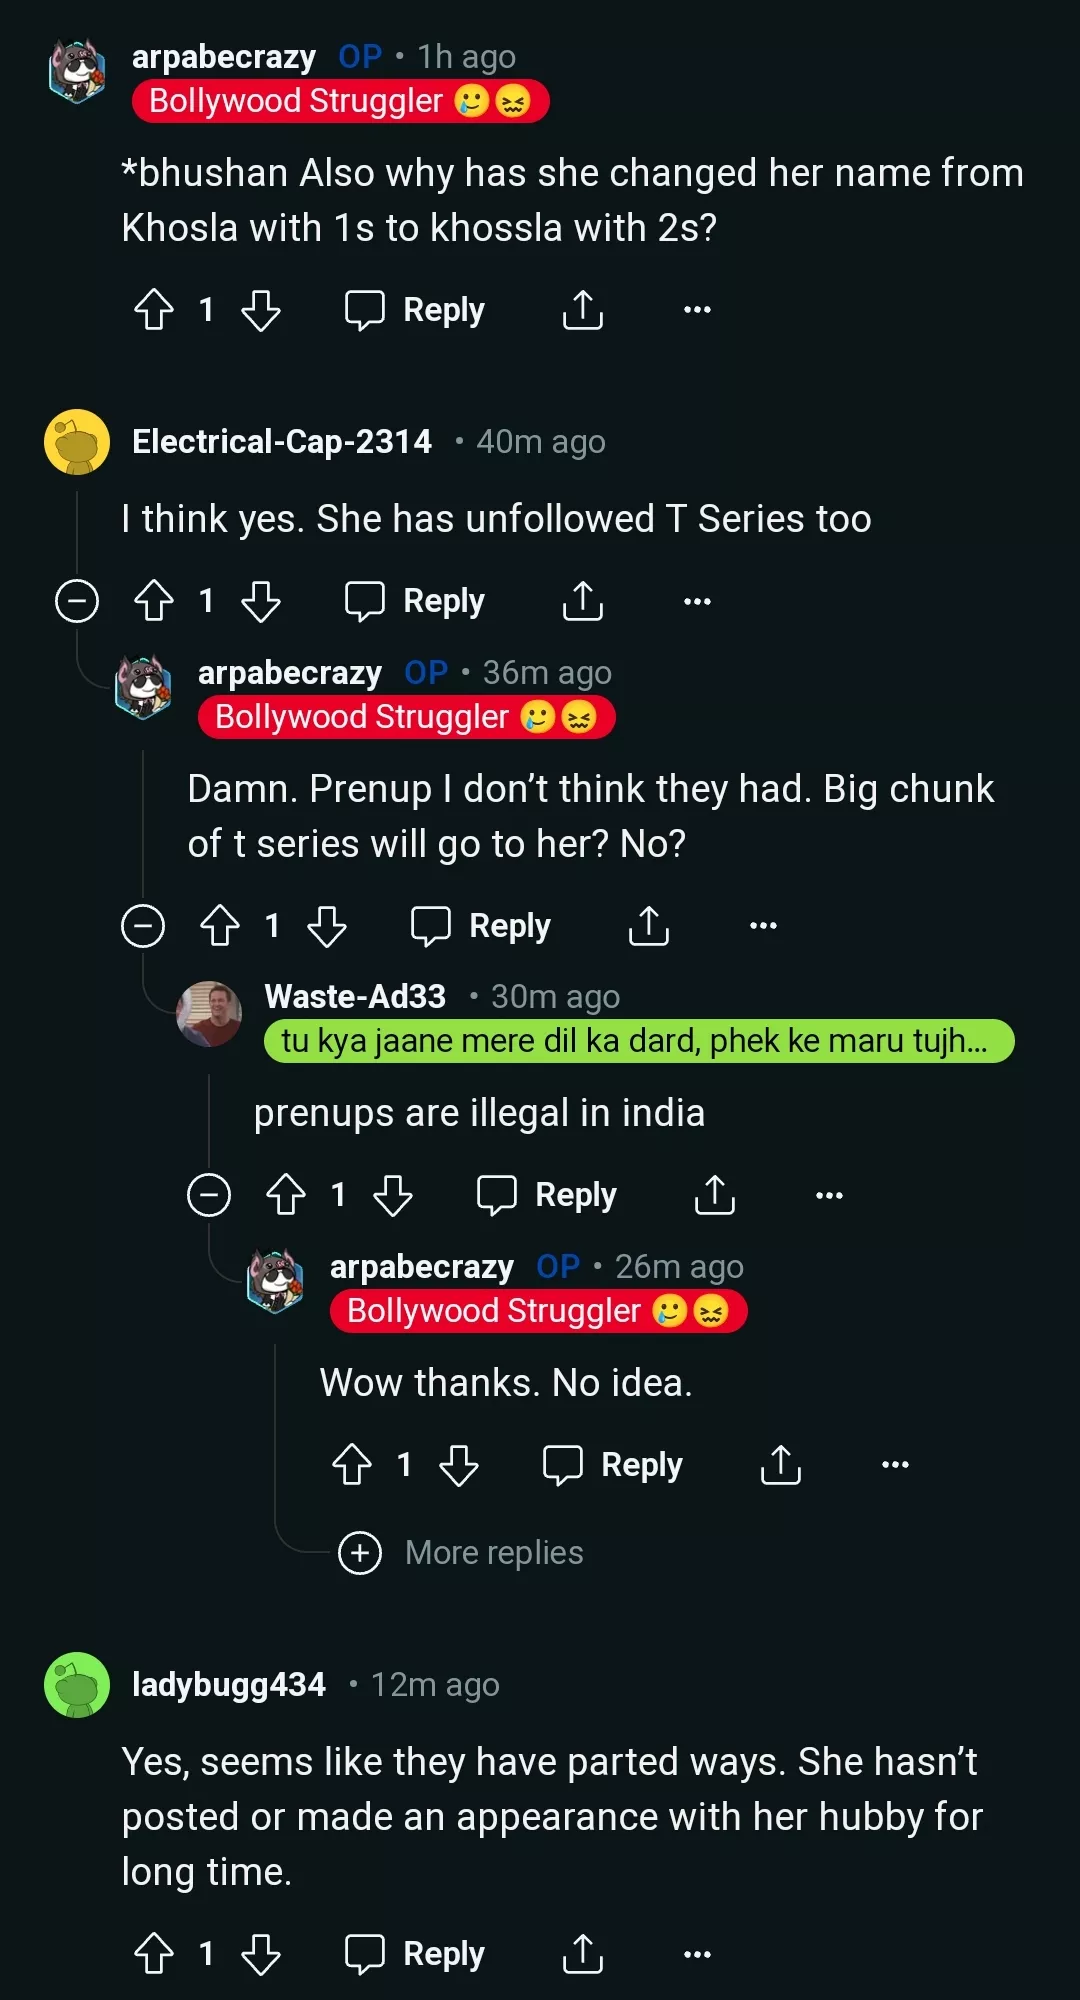Upvote arpabecrazy's top comment about Khosla name
The width and height of the screenshot is (1080, 2000).
pos(154,309)
